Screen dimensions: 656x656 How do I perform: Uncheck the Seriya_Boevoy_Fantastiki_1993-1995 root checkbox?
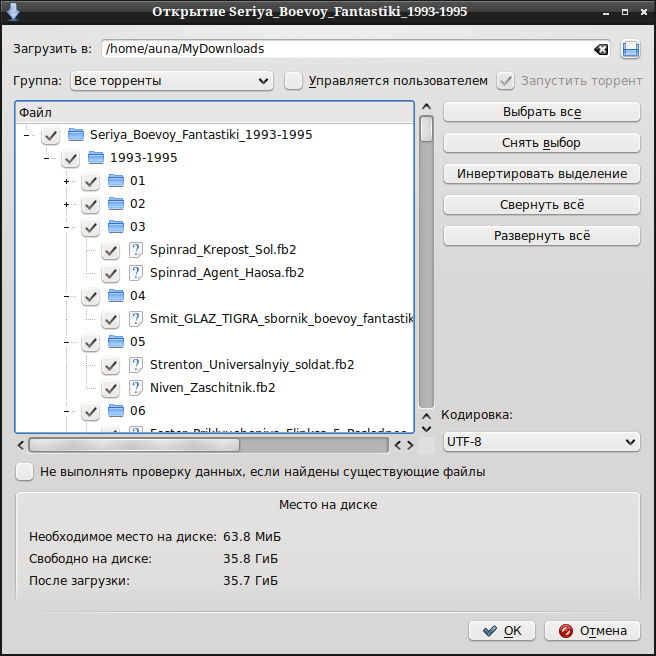click(x=50, y=136)
